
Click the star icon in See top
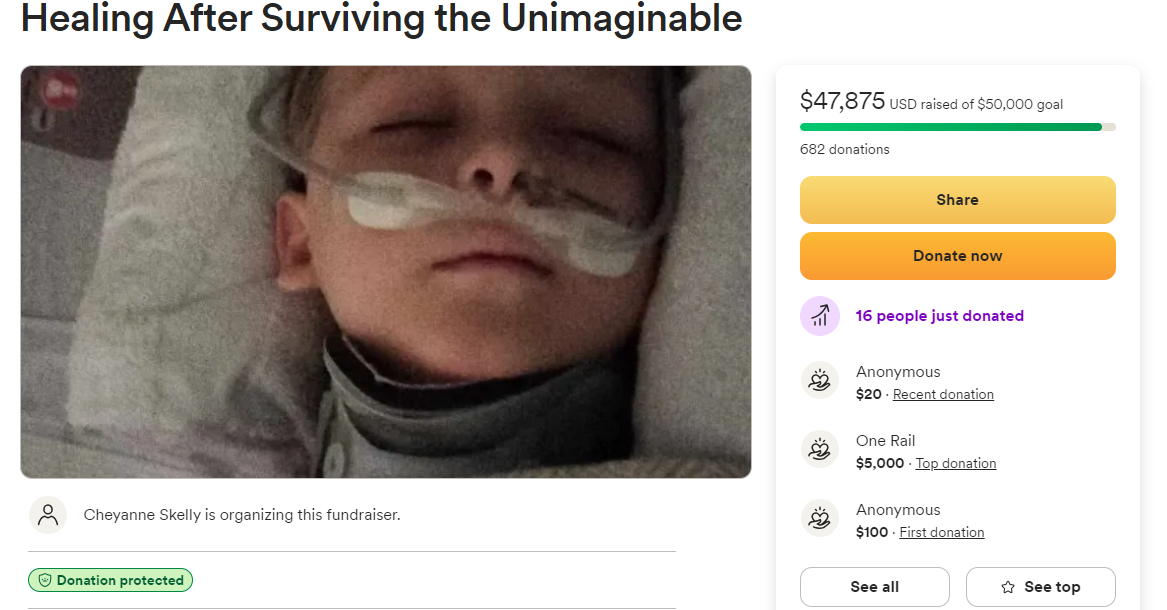pyautogui.click(x=1008, y=587)
